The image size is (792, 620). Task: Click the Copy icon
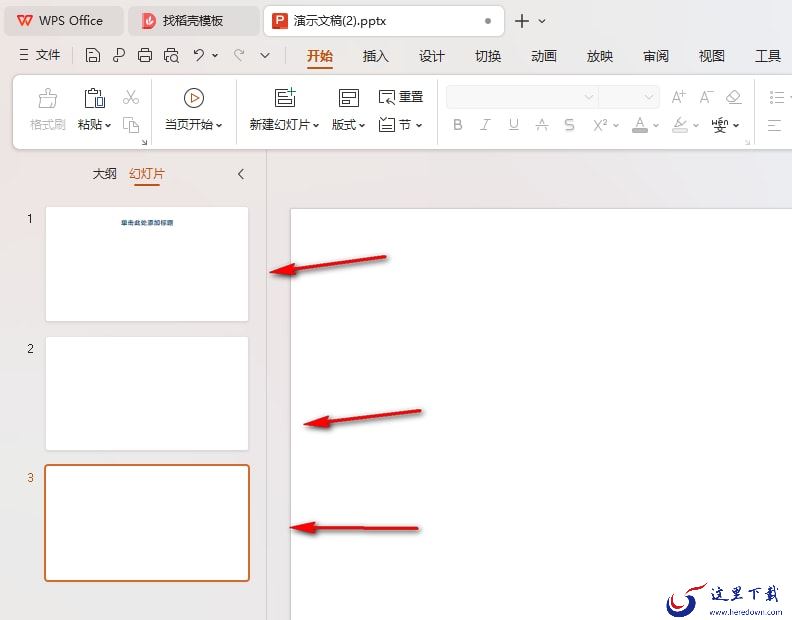point(131,124)
